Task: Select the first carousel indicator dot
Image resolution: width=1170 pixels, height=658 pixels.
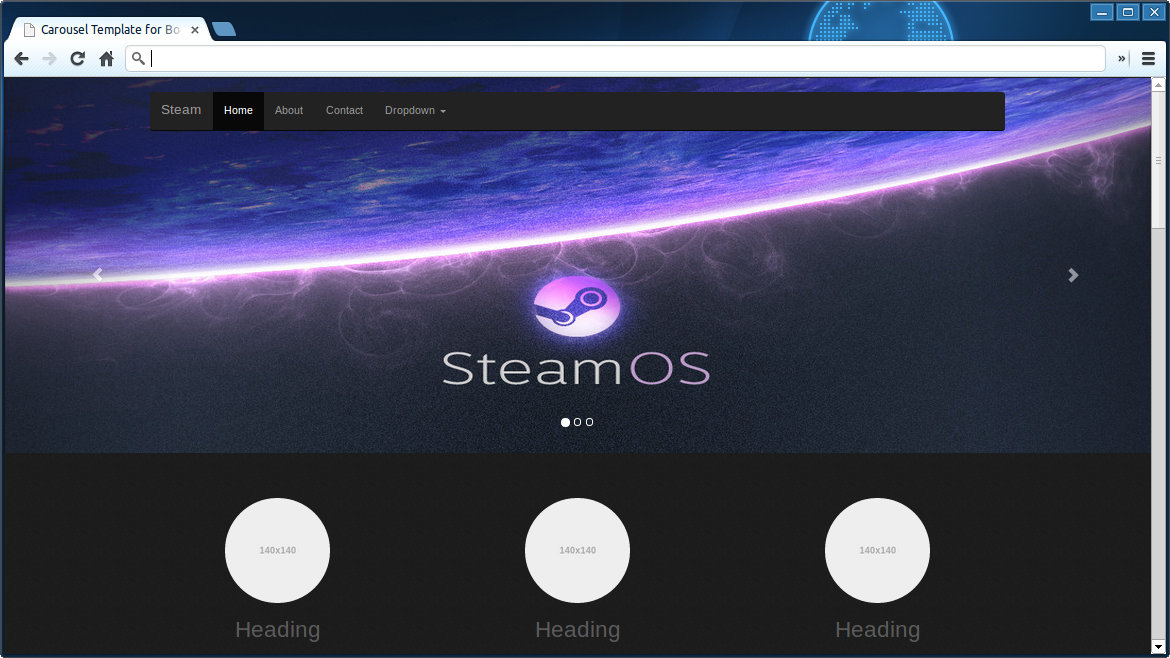Action: click(566, 422)
